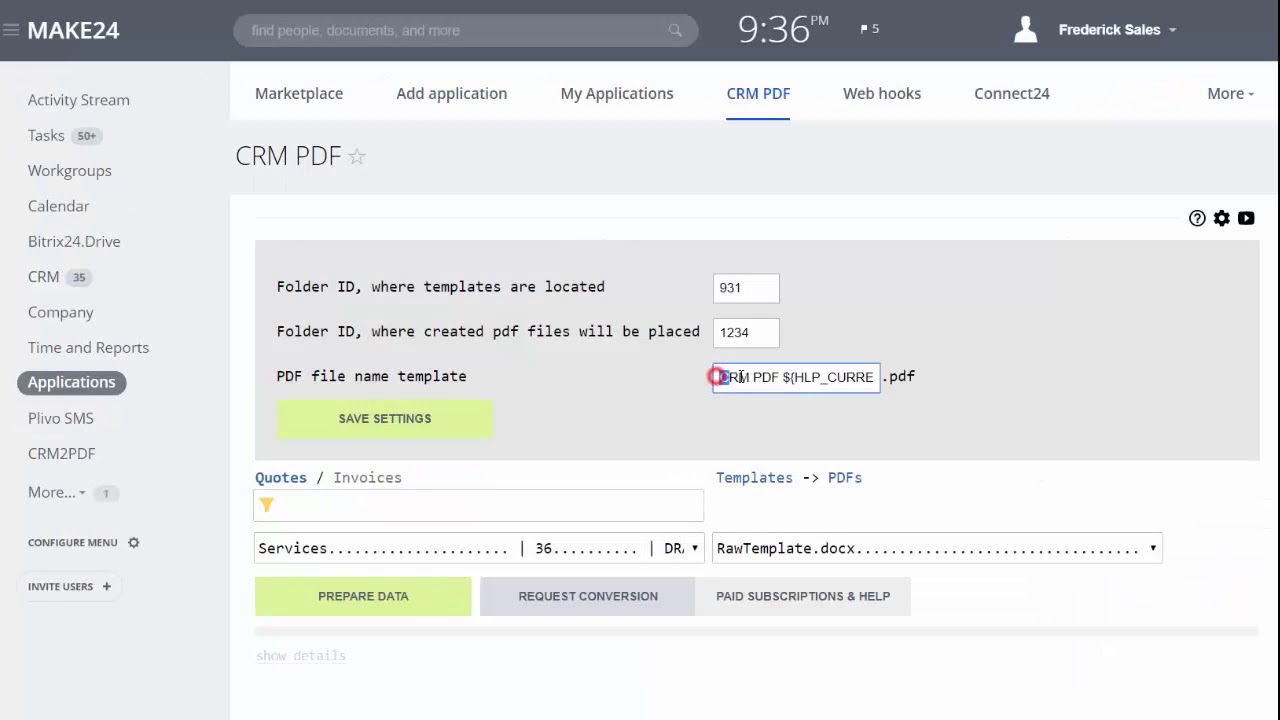Switch to the Marketplace tab
This screenshot has width=1280, height=720.
click(299, 93)
